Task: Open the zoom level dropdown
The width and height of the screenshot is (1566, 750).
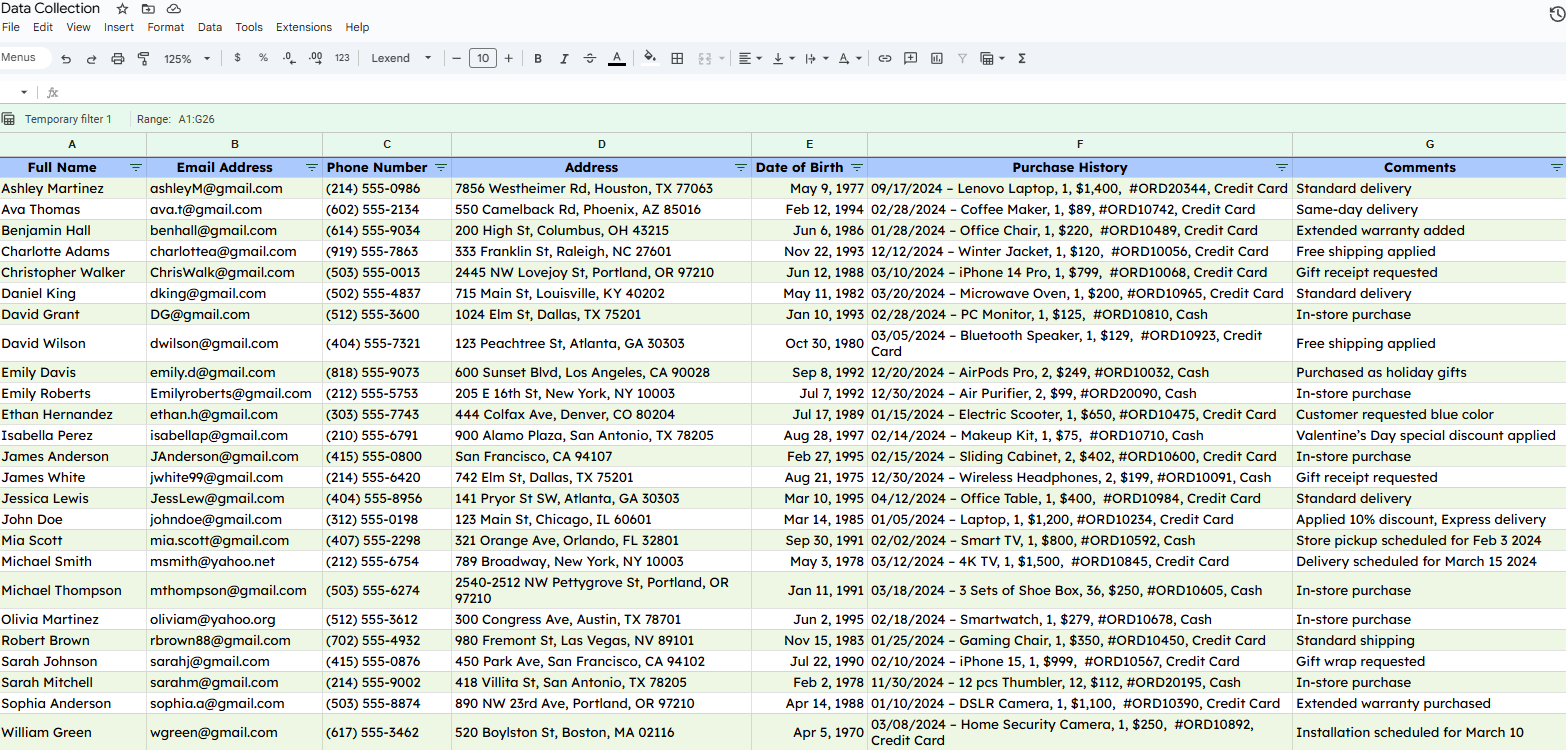Action: tap(187, 59)
